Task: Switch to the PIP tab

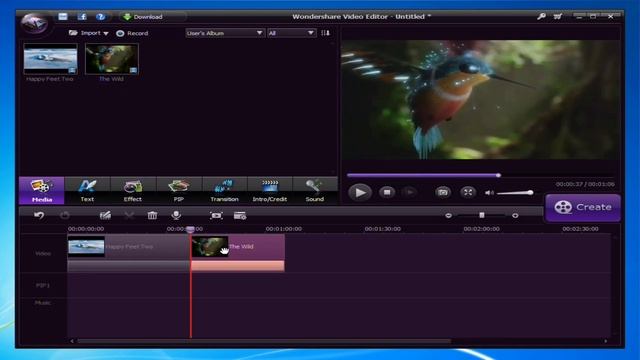Action: [x=178, y=190]
